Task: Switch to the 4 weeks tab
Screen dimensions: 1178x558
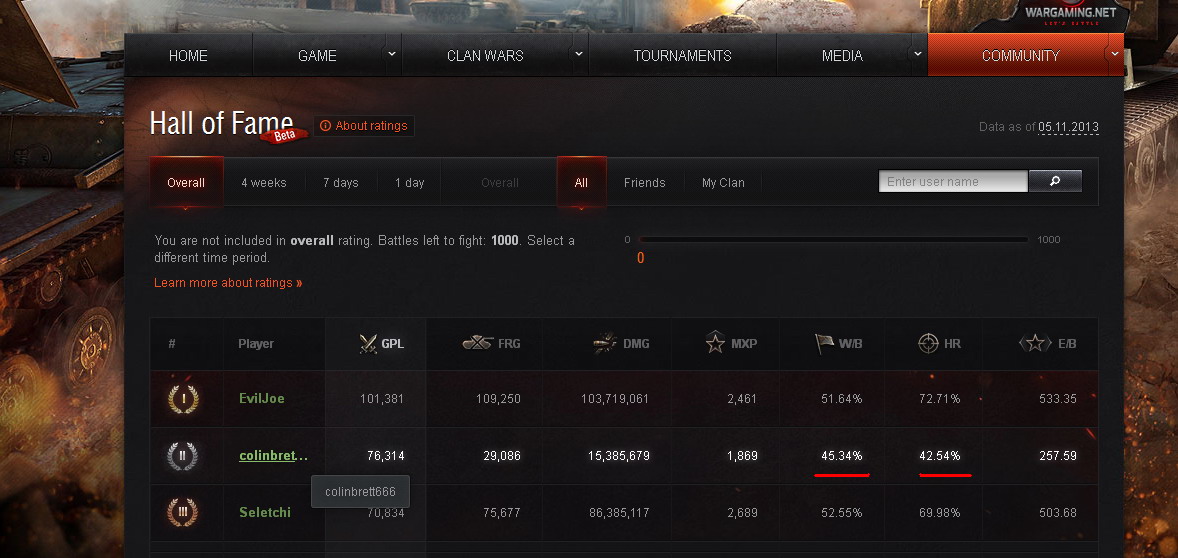Action: 264,183
